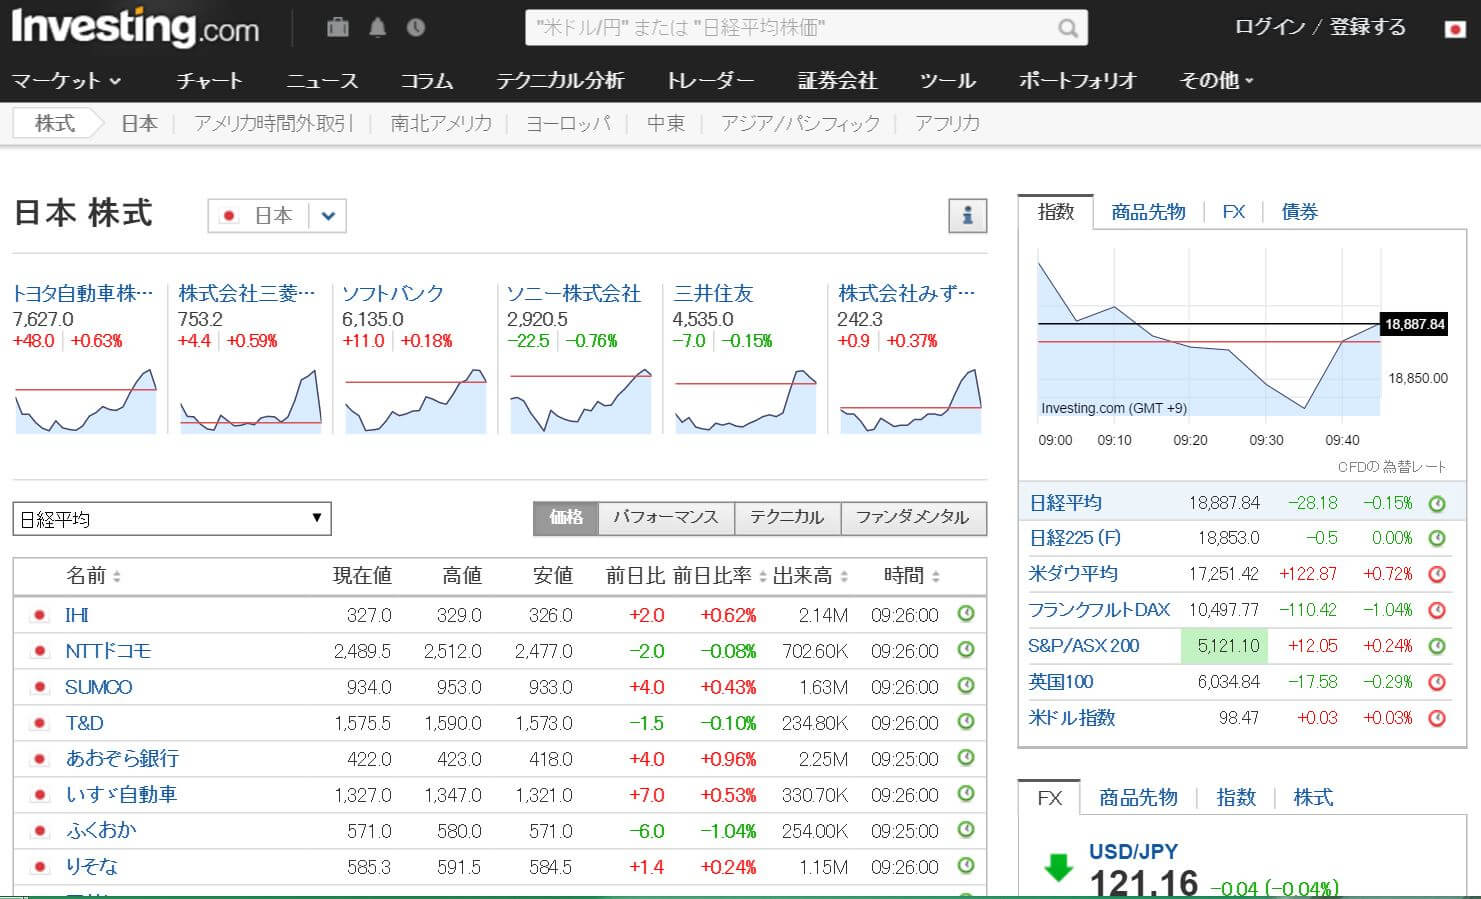Viewport: 1481px width, 899px height.
Task: Open the マーケット dropdown menu
Action: [66, 81]
